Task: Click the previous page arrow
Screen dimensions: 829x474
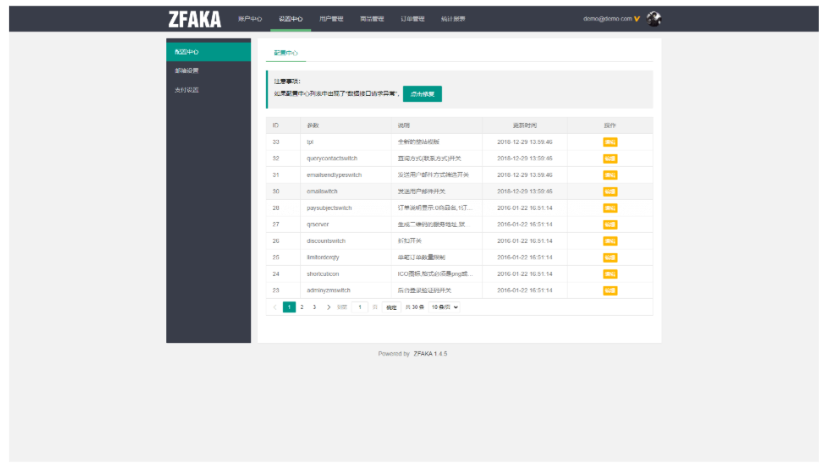Action: coord(276,307)
